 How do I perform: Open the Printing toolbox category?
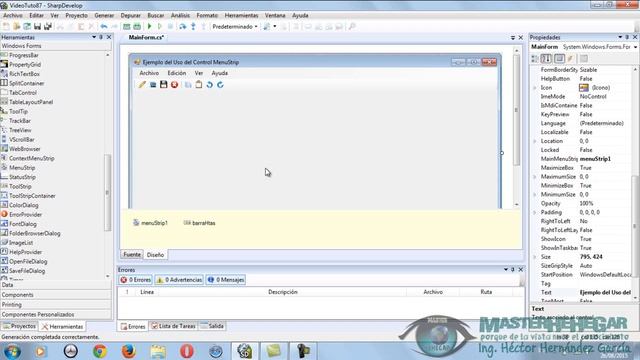(56, 304)
